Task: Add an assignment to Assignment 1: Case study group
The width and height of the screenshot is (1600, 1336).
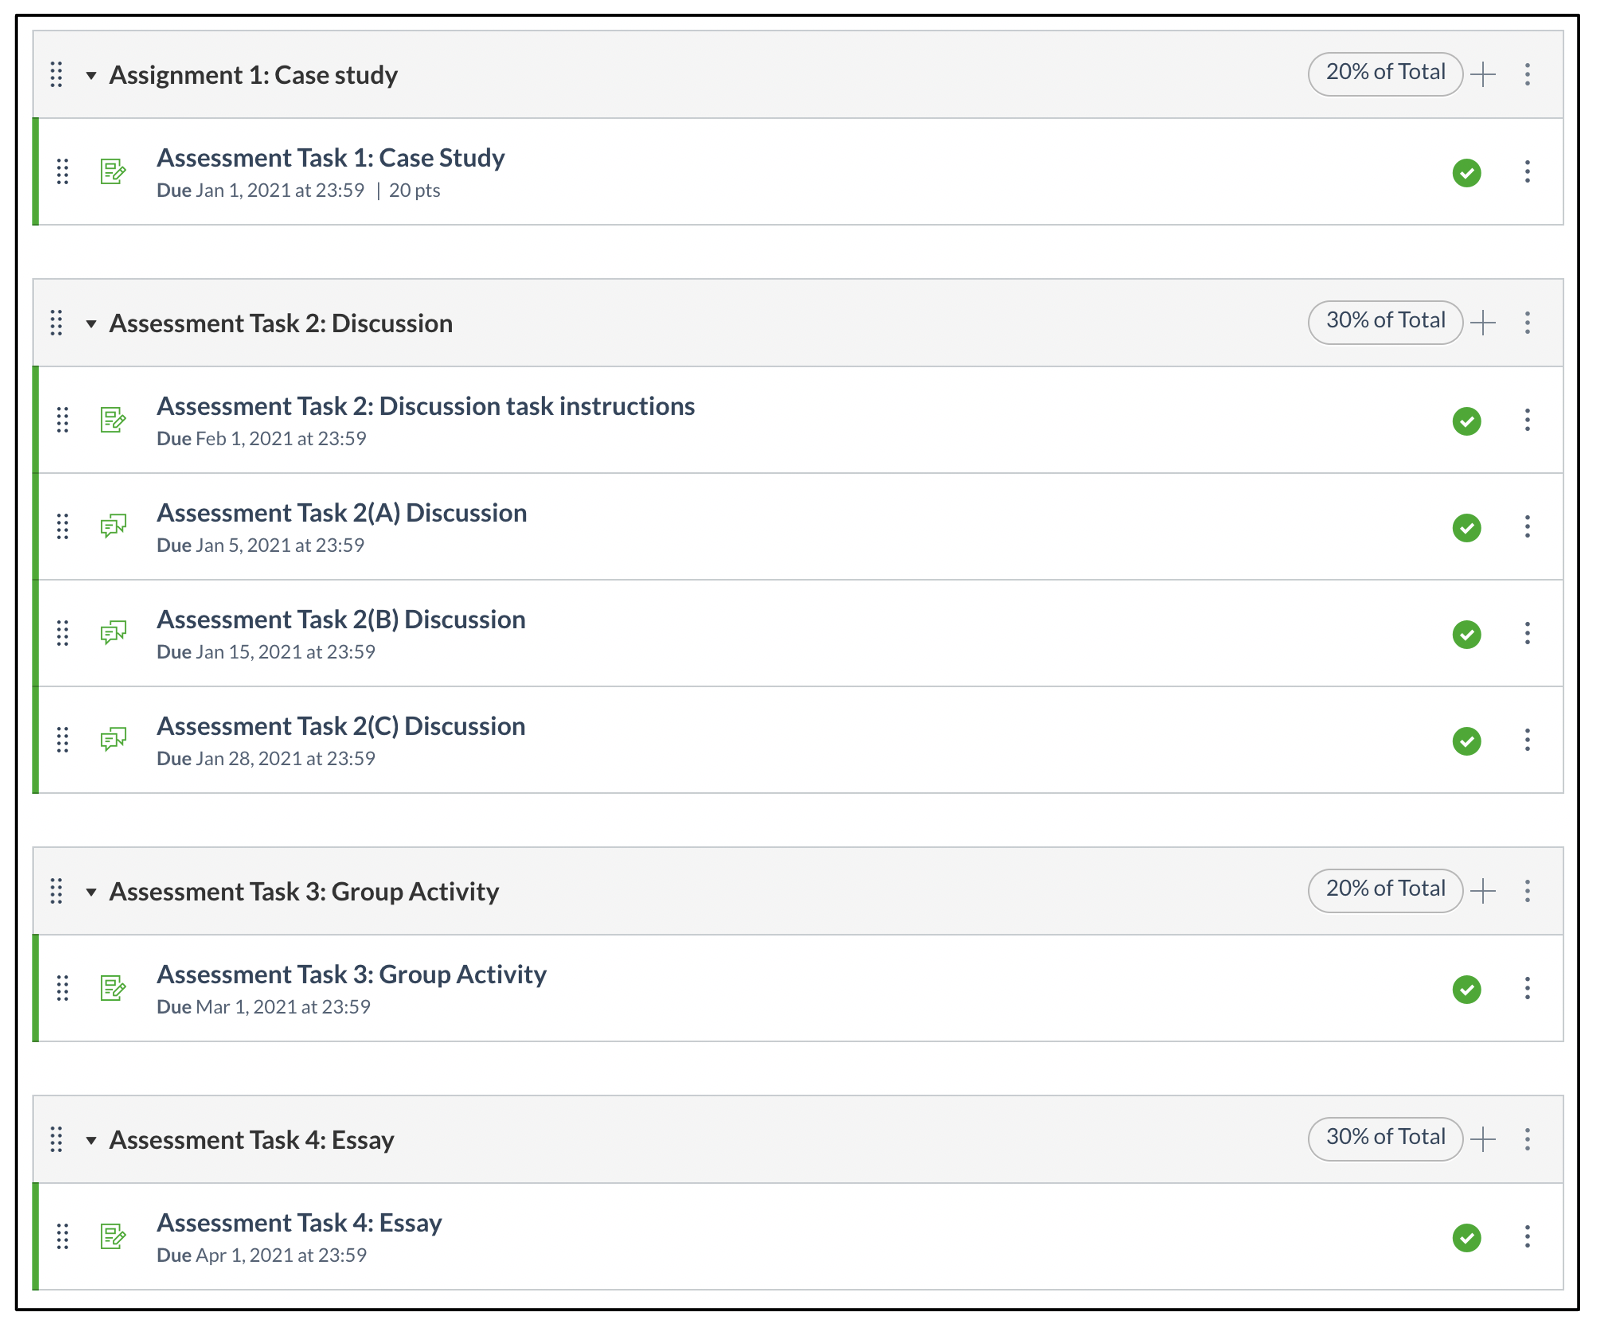Action: click(1484, 74)
